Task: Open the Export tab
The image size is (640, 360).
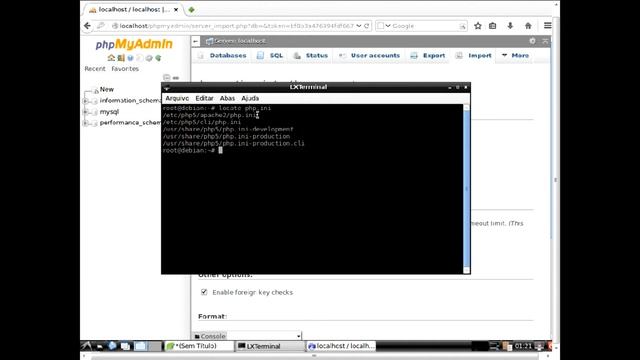Action: pyautogui.click(x=428, y=56)
